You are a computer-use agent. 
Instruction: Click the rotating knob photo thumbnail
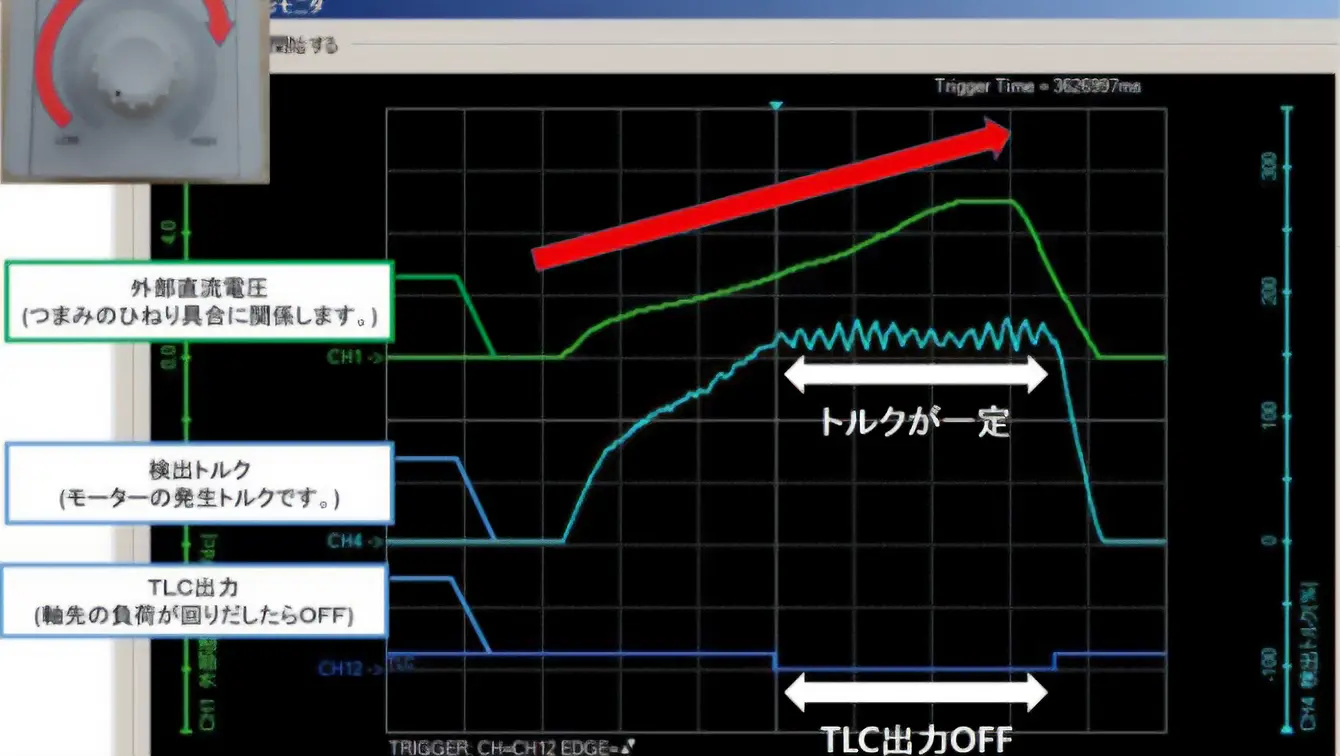click(x=135, y=91)
